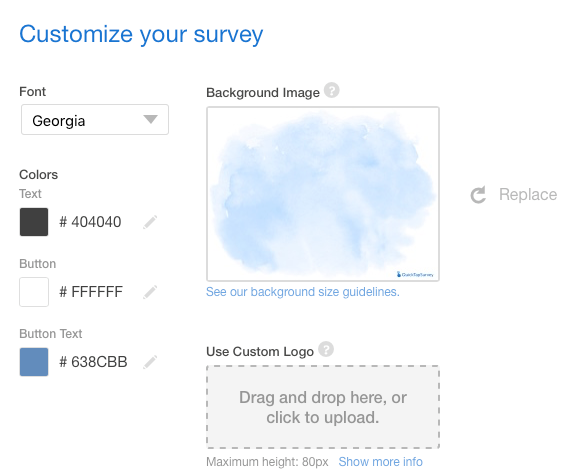Click the Background Image help question mark icon
This screenshot has width=585, height=476.
(x=331, y=90)
